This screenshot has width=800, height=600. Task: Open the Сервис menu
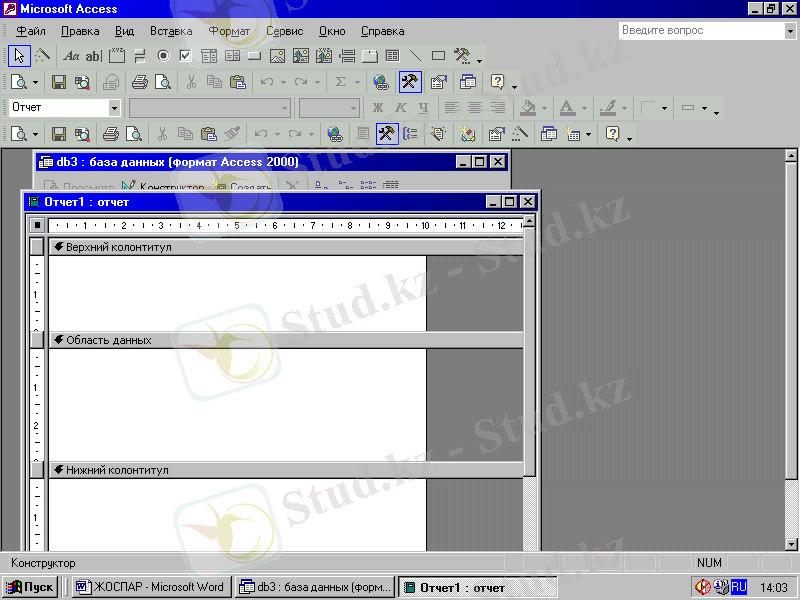(x=285, y=31)
